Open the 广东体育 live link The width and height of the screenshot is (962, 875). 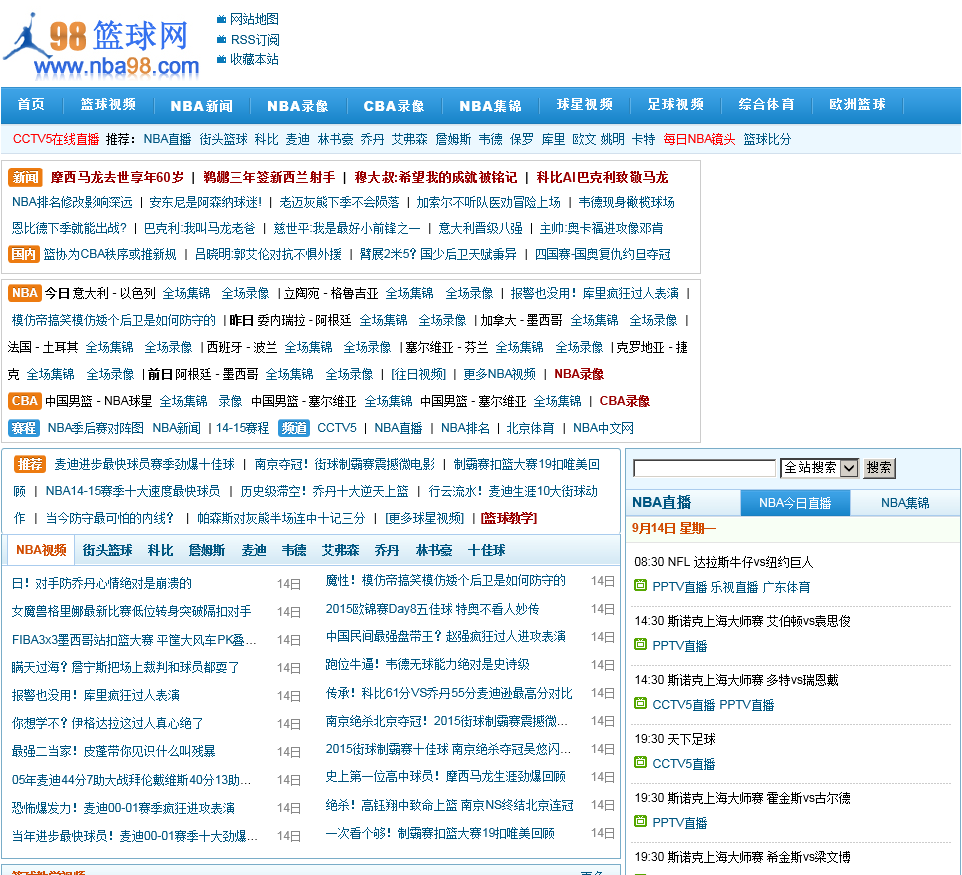pos(785,587)
